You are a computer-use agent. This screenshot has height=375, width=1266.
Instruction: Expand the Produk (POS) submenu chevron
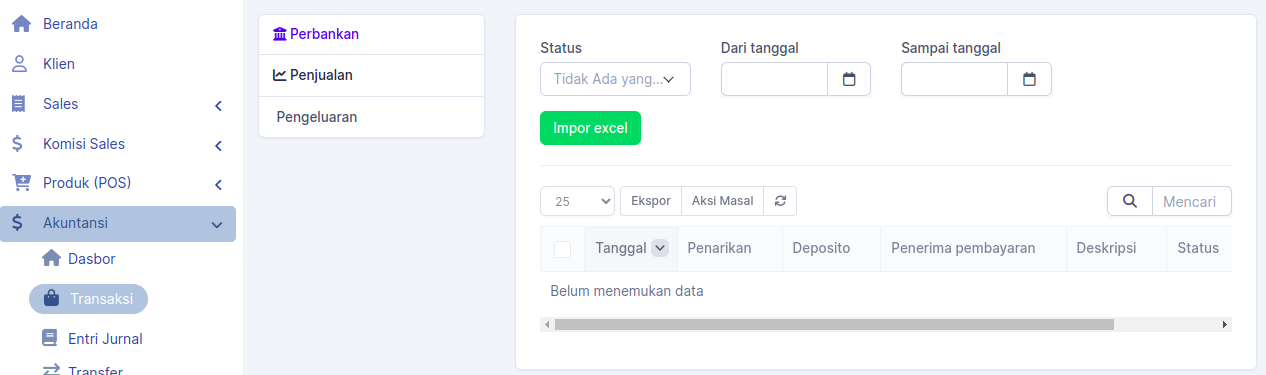tap(218, 185)
